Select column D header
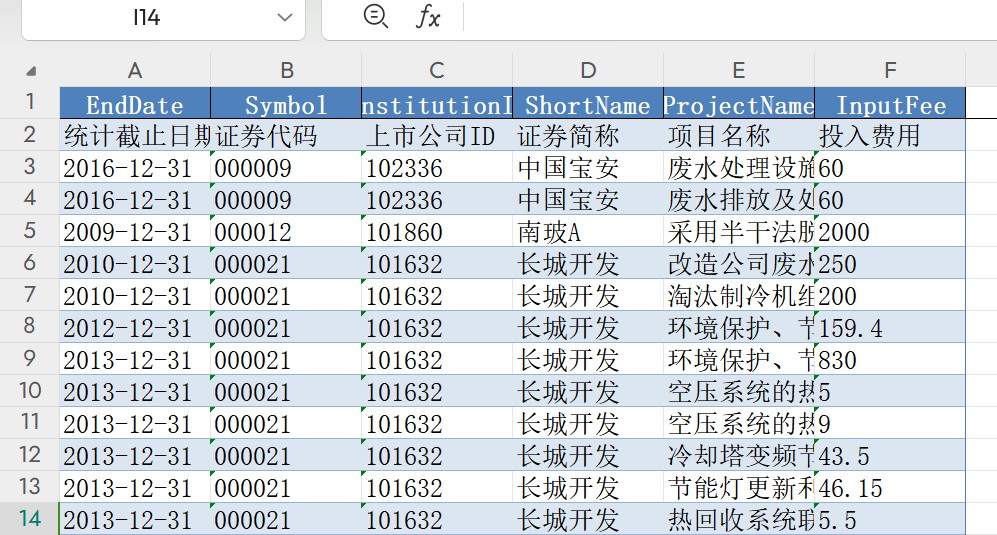 [x=588, y=70]
